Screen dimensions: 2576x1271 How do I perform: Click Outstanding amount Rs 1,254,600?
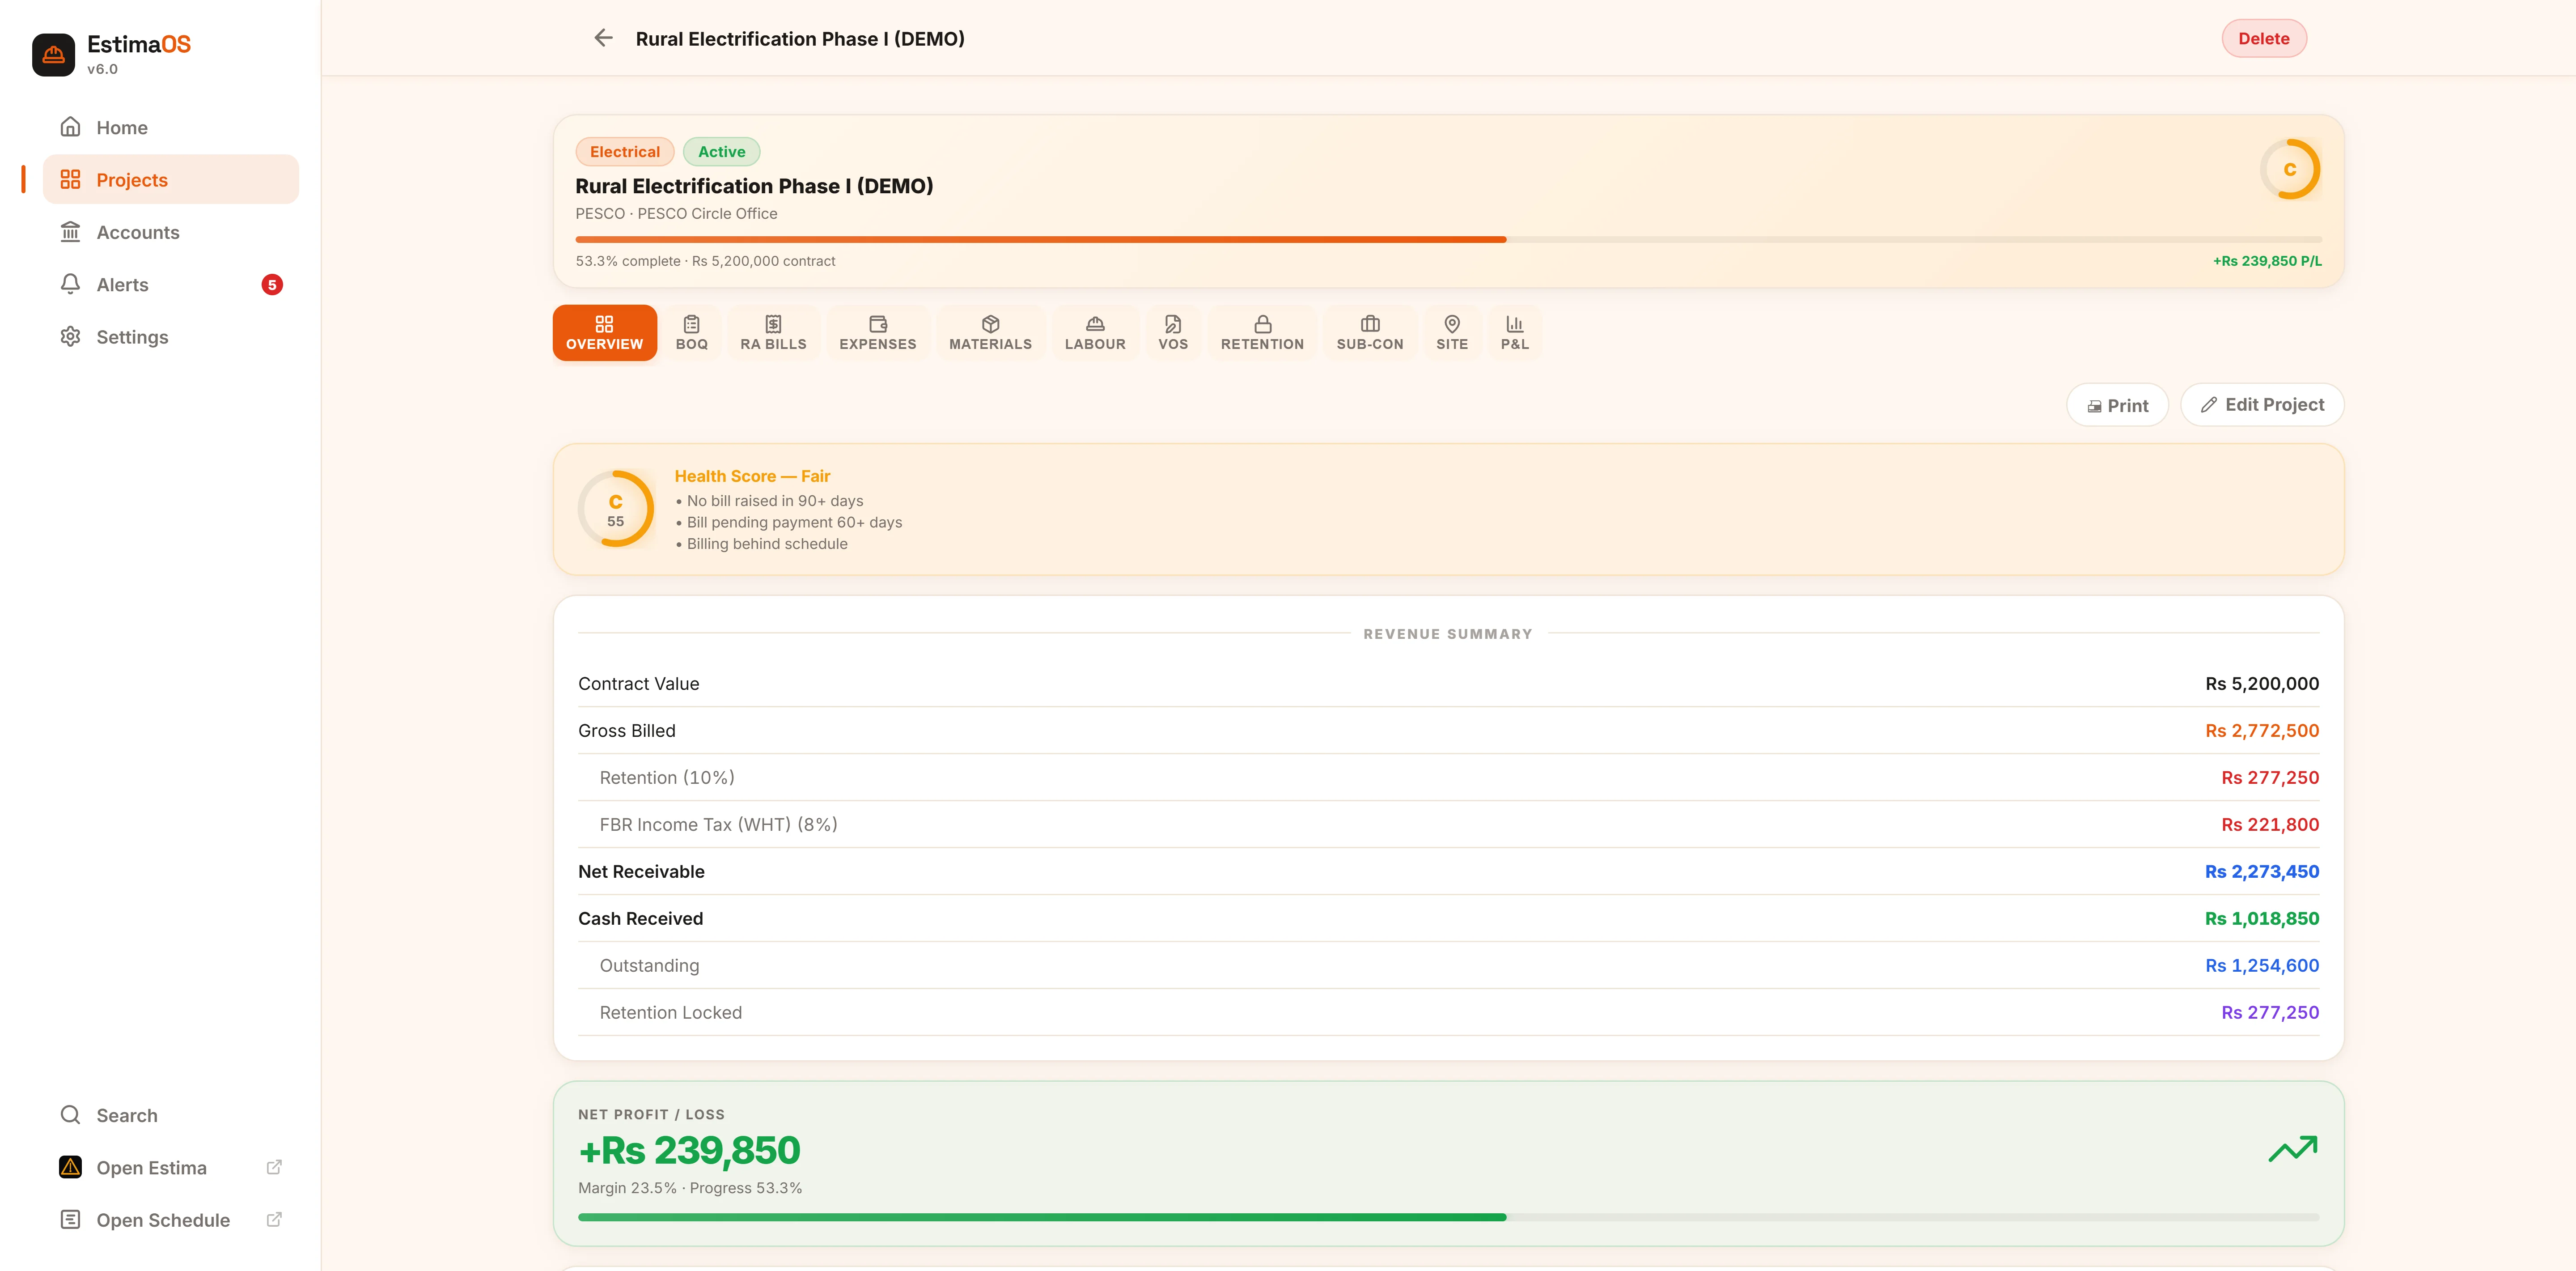click(2262, 965)
